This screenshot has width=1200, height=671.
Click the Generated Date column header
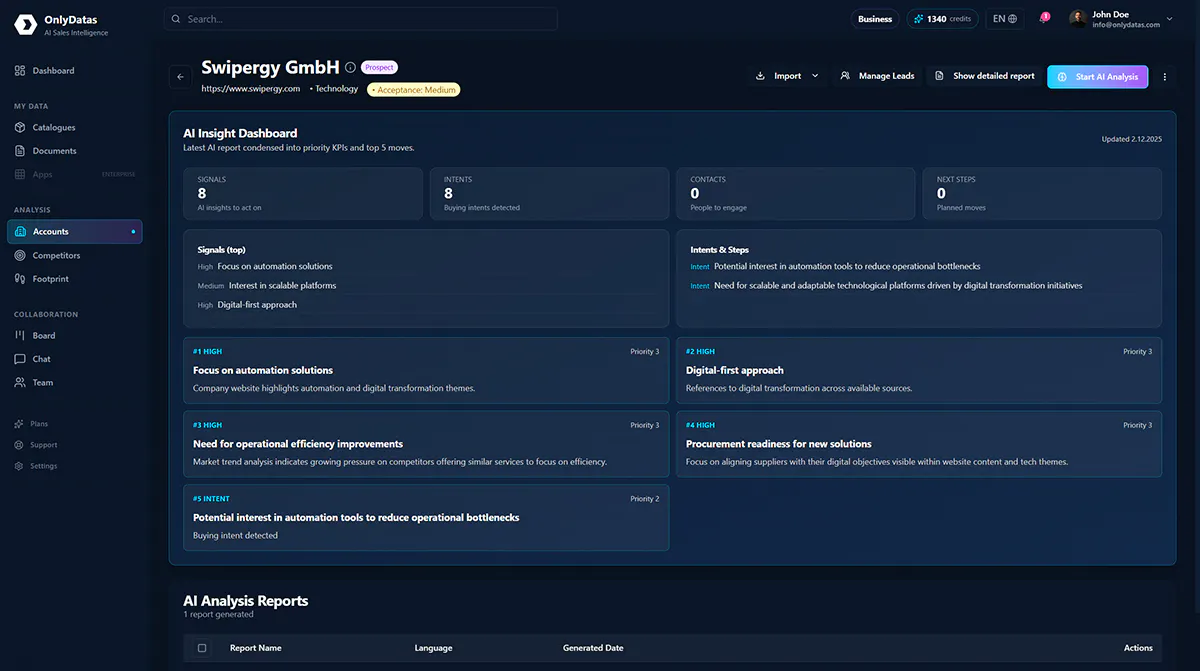point(593,648)
